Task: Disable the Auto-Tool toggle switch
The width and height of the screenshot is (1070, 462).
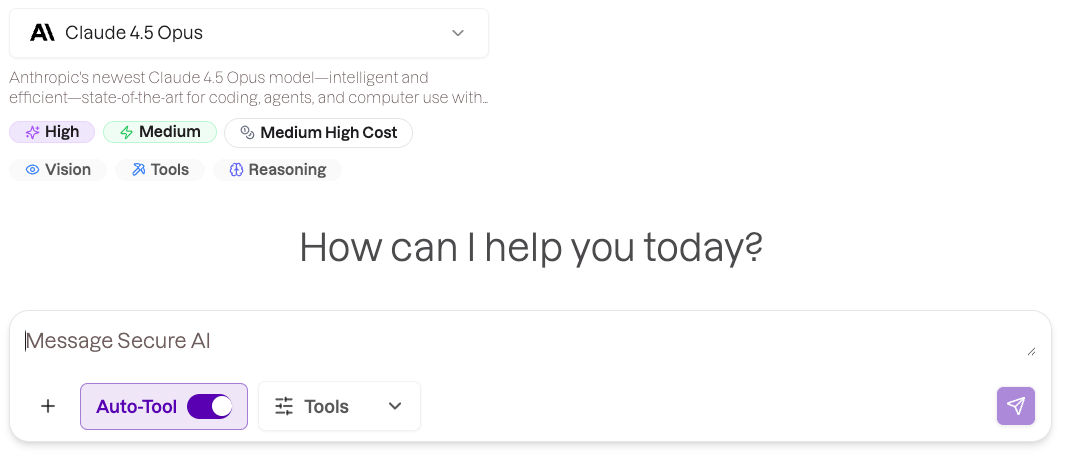Action: [x=210, y=406]
